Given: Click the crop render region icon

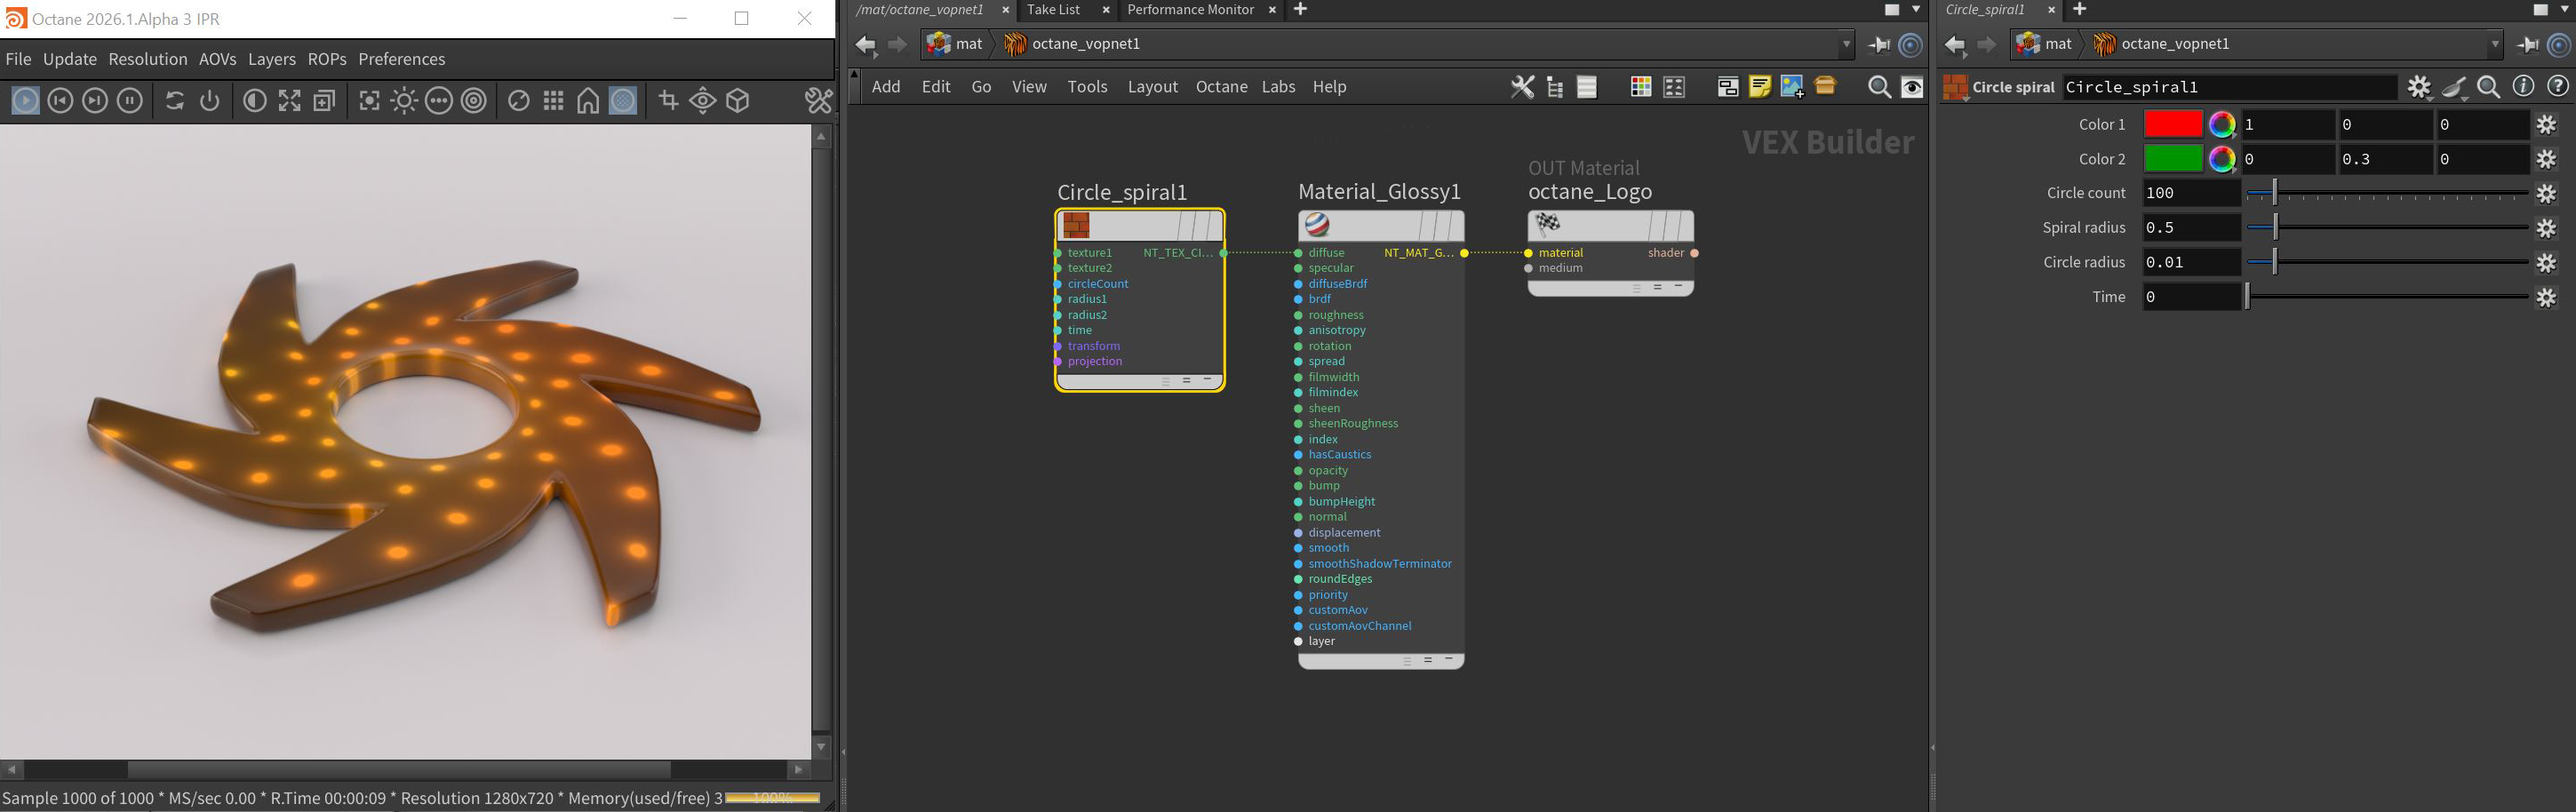Looking at the screenshot, I should click(x=668, y=101).
